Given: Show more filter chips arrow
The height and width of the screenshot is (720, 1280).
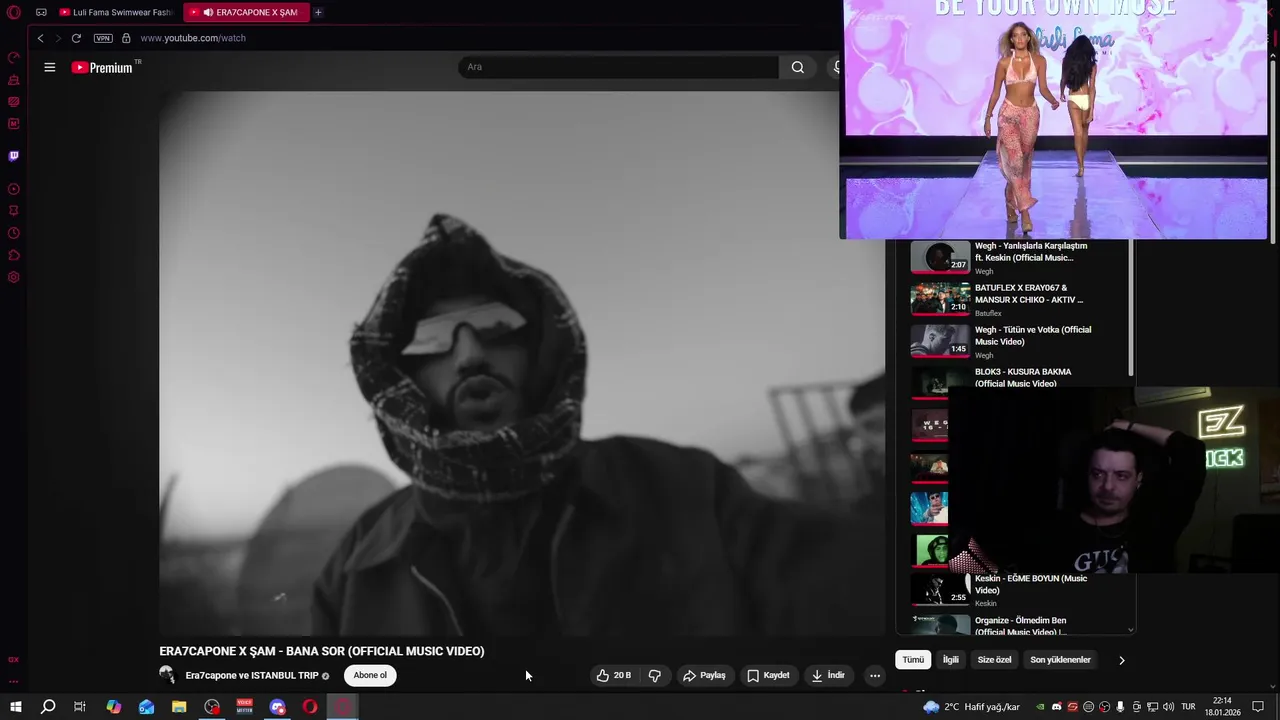Looking at the screenshot, I should pyautogui.click(x=1121, y=660).
